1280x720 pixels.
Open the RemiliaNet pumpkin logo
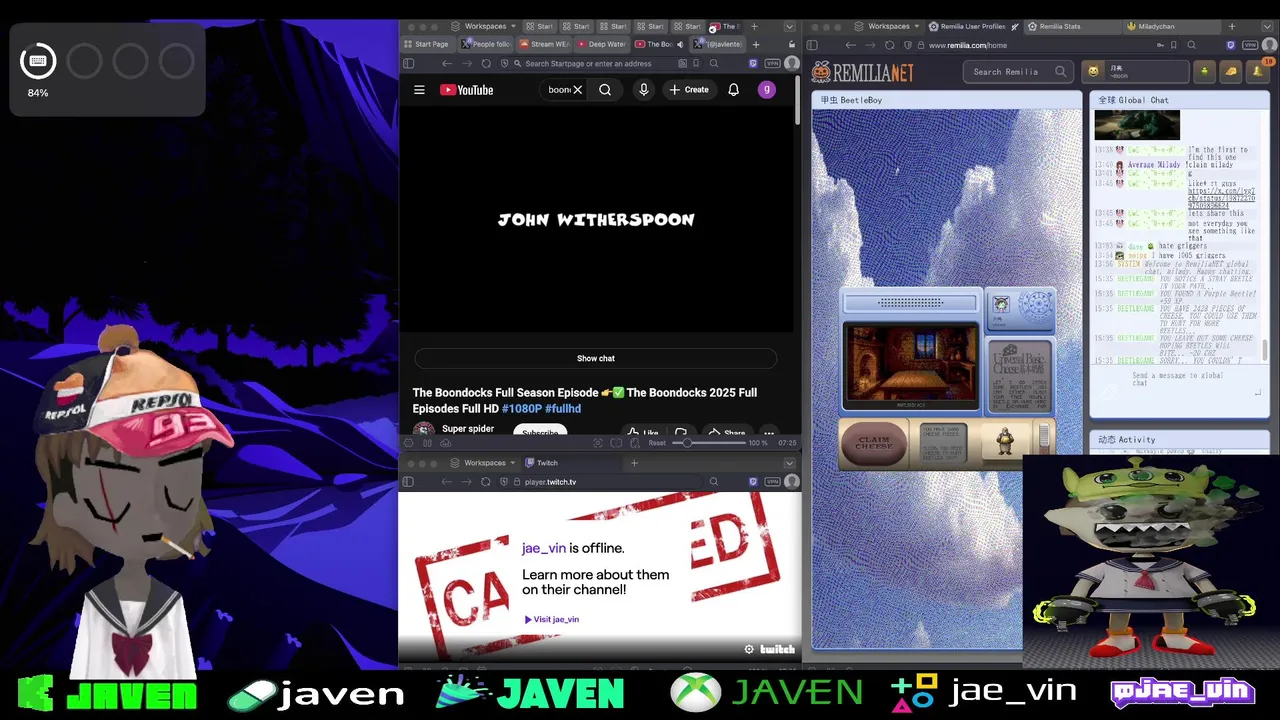[x=861, y=72]
